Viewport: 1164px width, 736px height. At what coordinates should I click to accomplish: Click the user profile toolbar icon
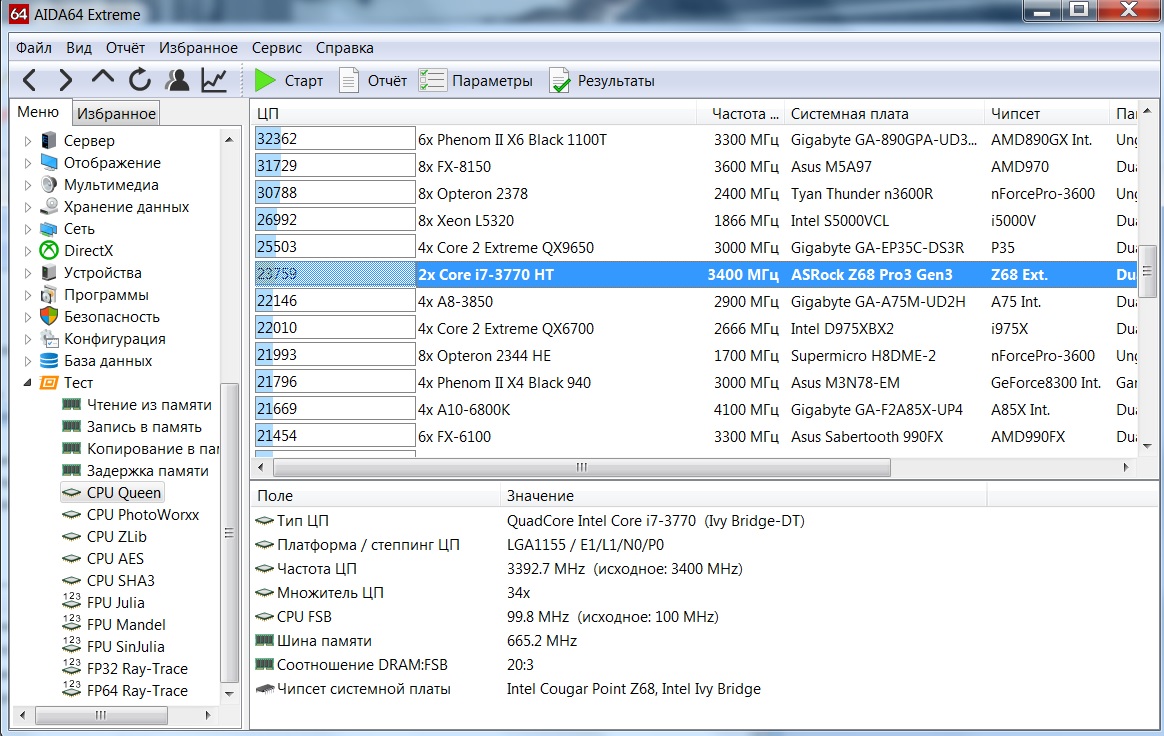177,80
